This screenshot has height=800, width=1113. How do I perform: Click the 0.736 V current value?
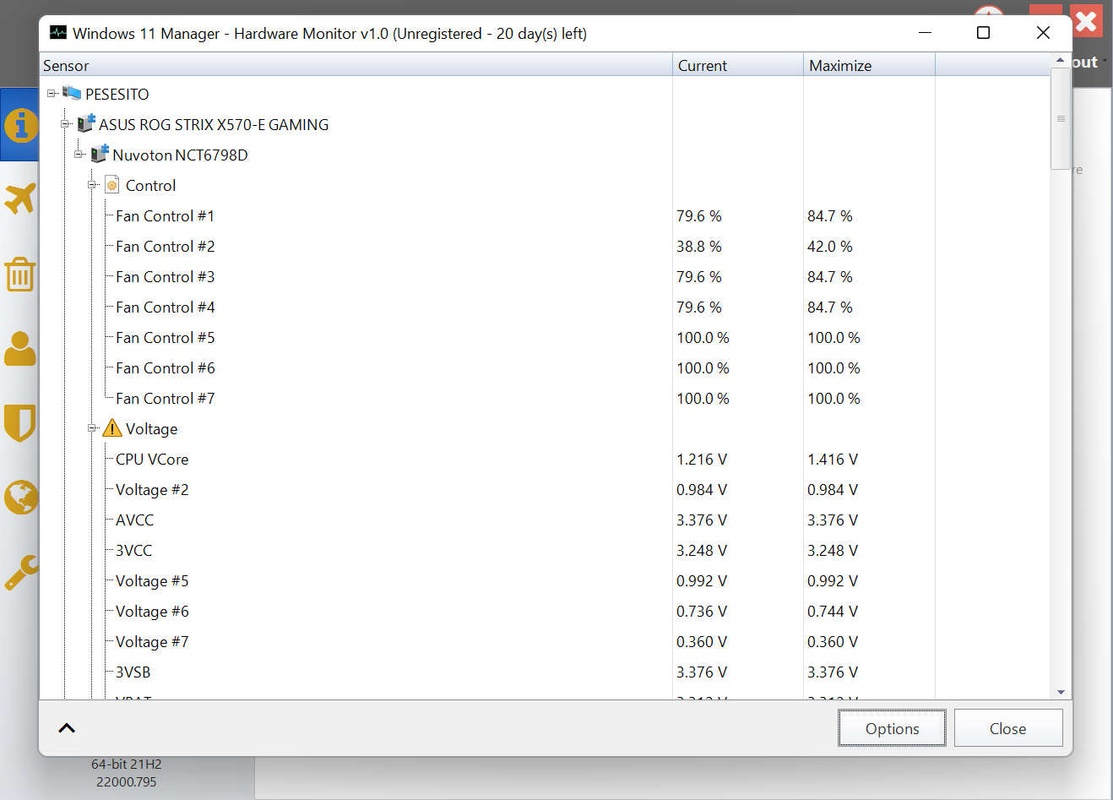point(701,611)
